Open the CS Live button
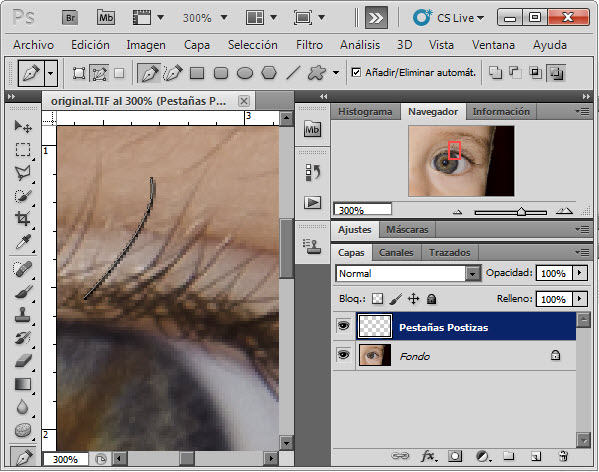599x472 pixels. pyautogui.click(x=448, y=18)
